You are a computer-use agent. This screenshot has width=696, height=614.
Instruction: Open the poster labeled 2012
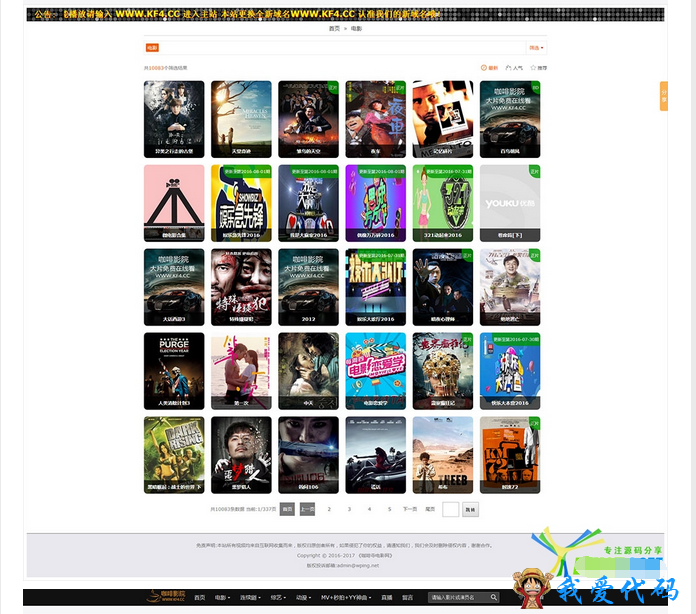point(308,287)
